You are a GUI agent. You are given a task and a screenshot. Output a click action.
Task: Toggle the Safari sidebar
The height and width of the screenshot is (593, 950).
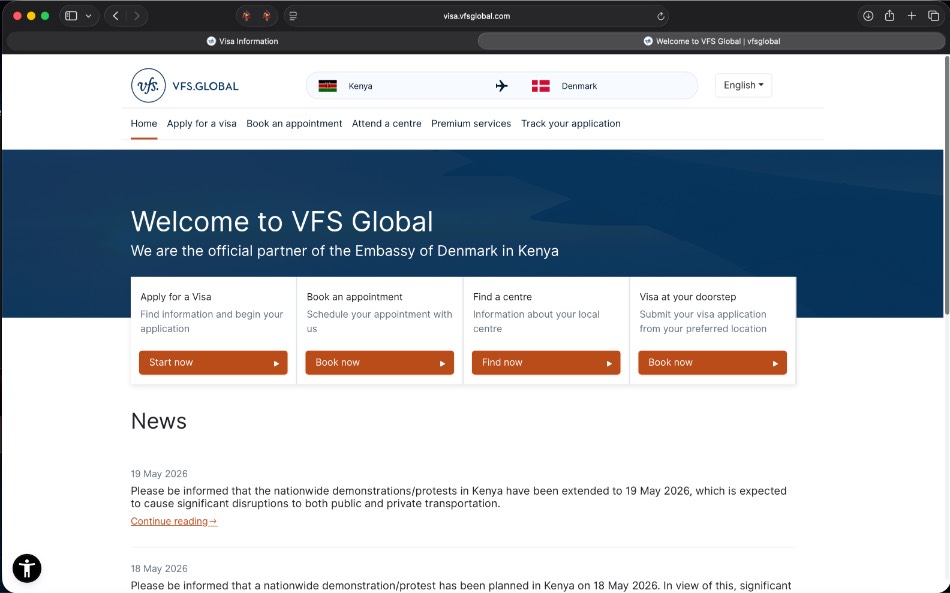(x=71, y=16)
